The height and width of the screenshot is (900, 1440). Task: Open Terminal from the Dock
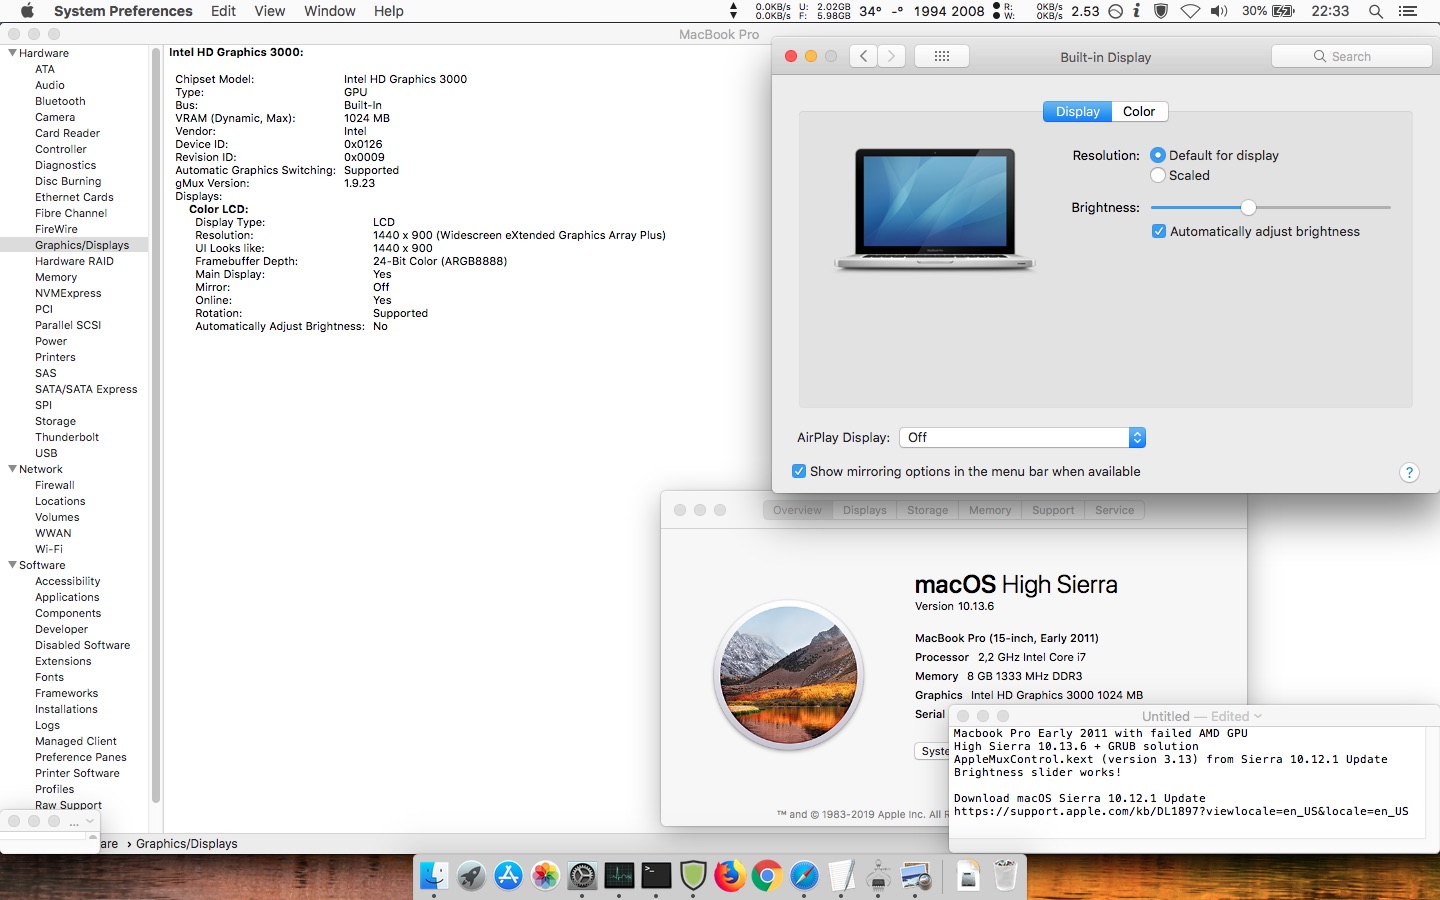(656, 876)
